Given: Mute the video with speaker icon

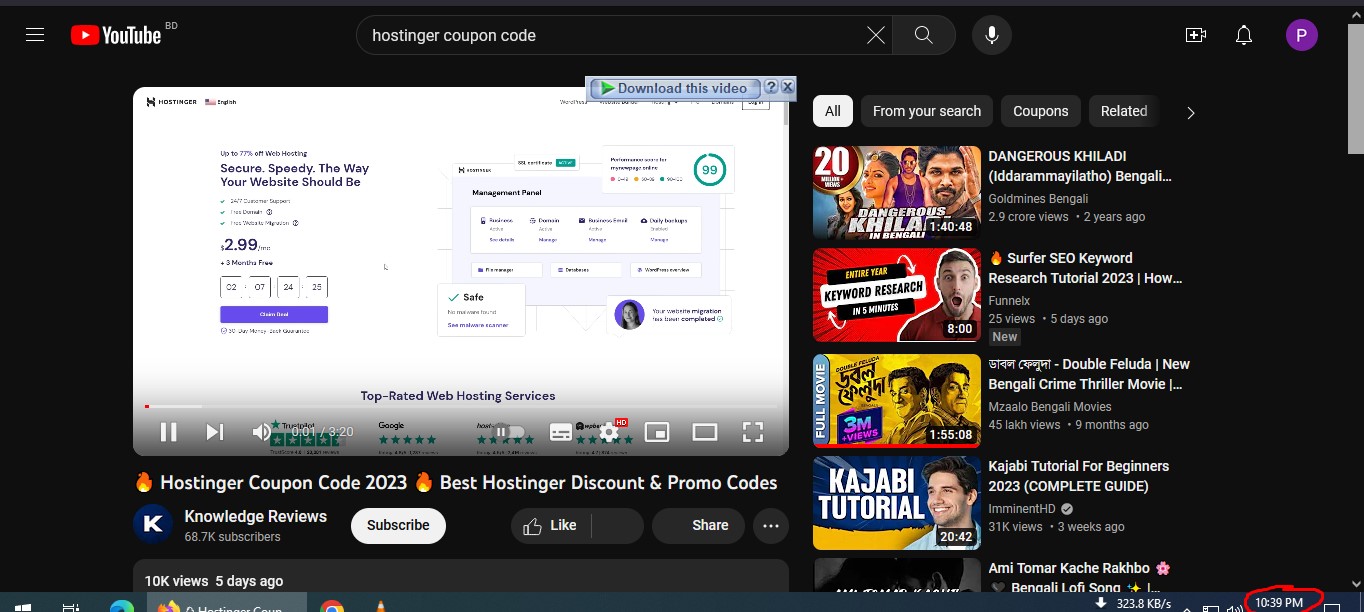Looking at the screenshot, I should (x=261, y=432).
